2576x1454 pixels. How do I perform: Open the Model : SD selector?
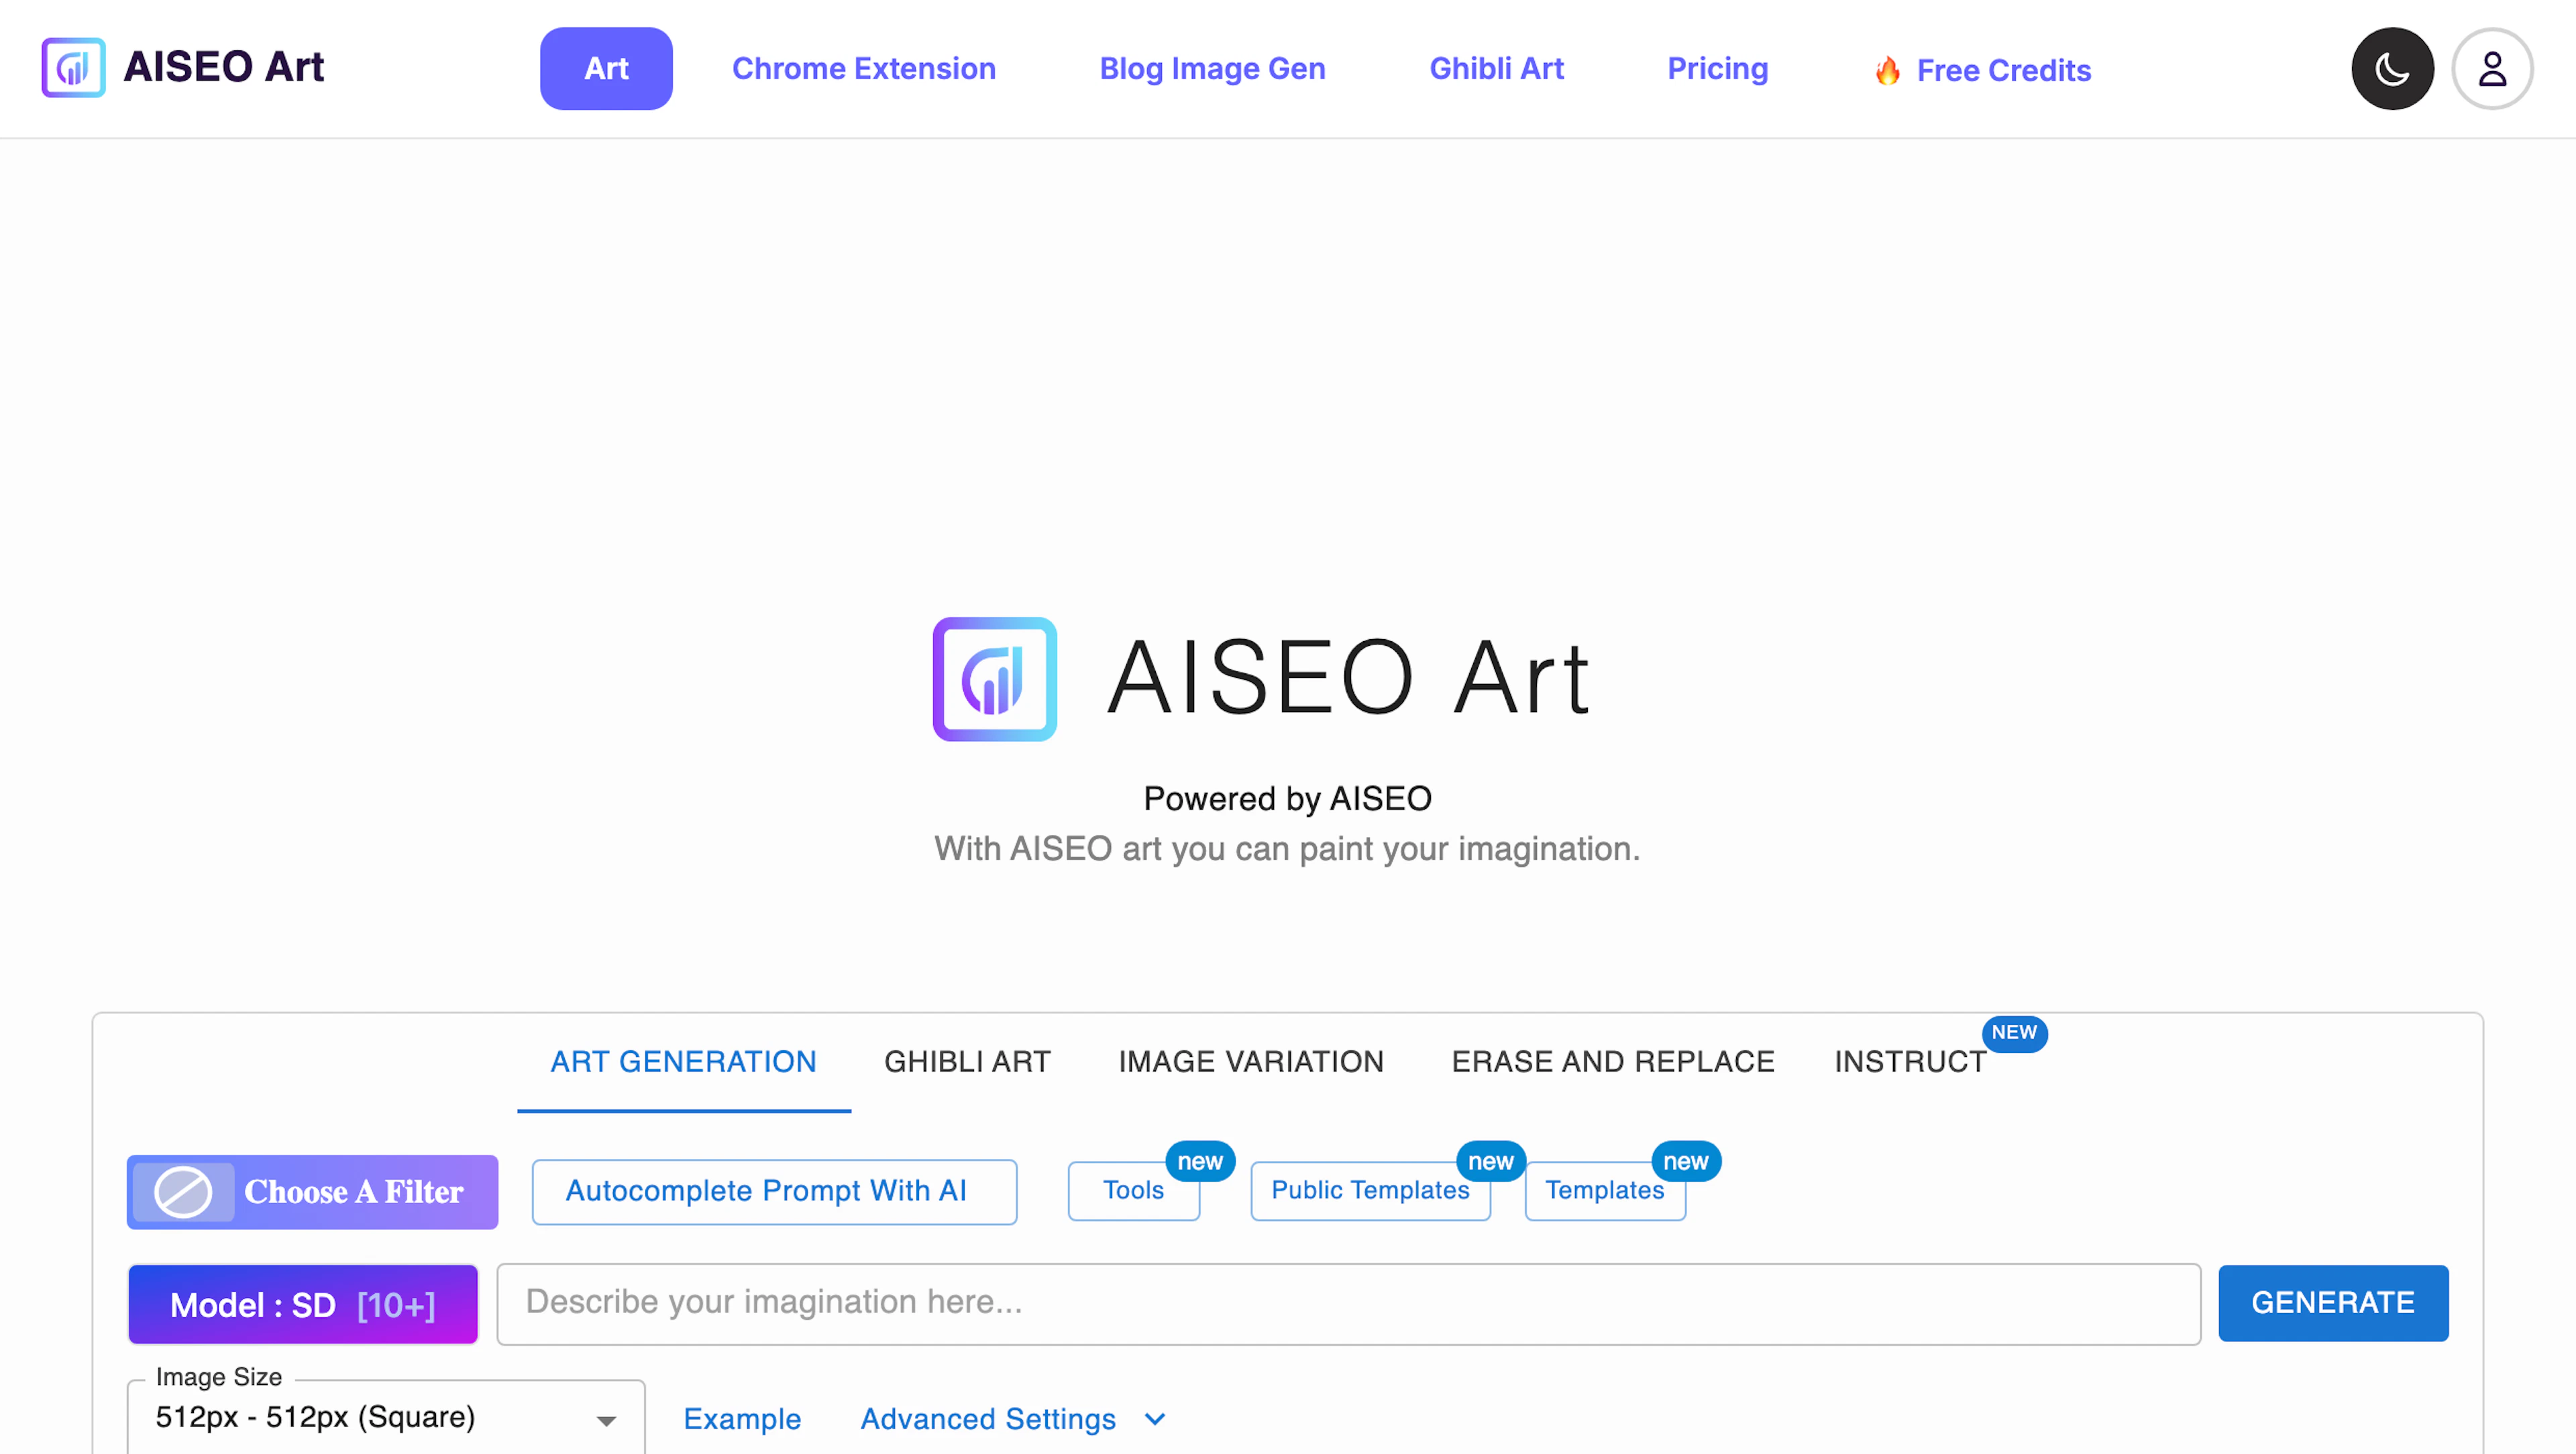(x=302, y=1304)
